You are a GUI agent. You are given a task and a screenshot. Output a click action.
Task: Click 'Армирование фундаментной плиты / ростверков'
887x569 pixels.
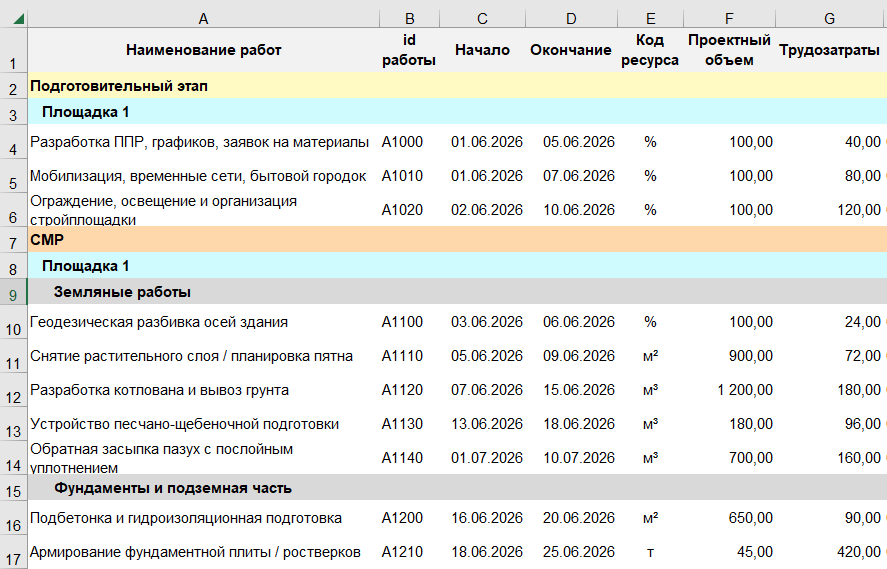(204, 552)
